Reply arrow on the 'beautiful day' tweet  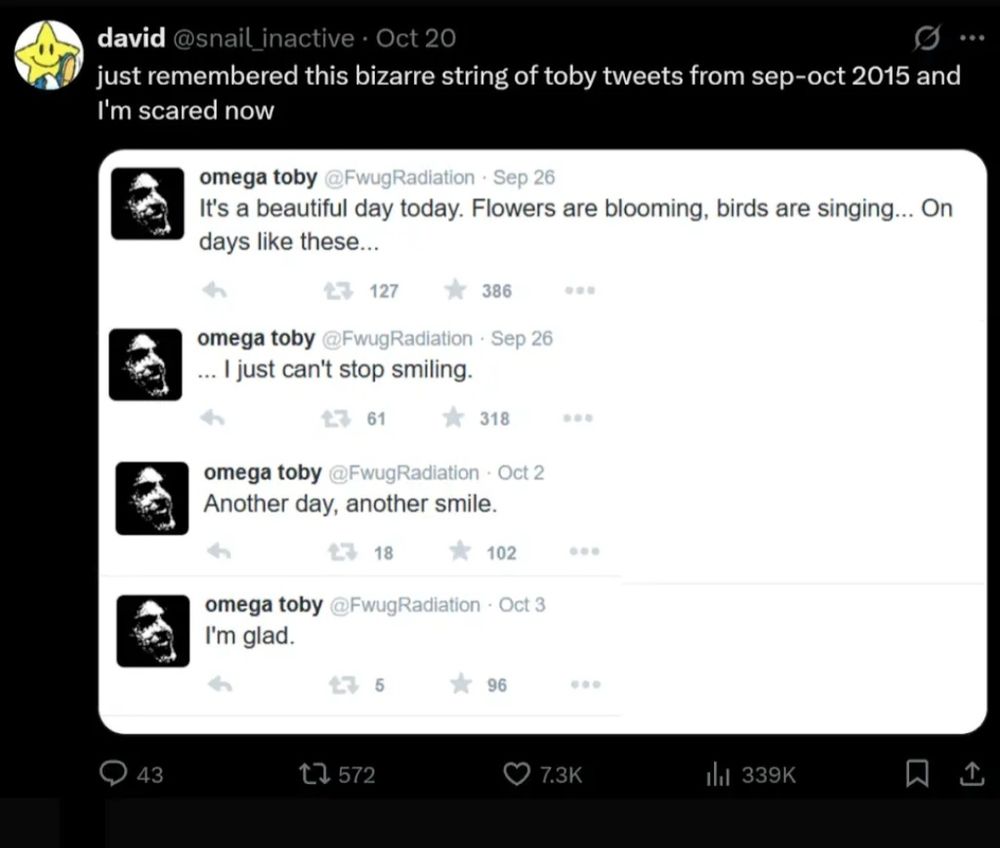point(215,290)
